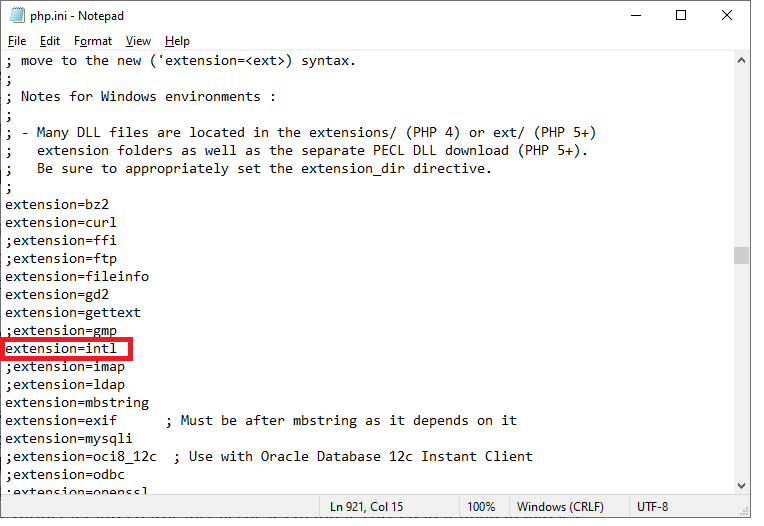Open the Help menu
Image resolution: width=764 pixels, height=526 pixels.
point(177,41)
